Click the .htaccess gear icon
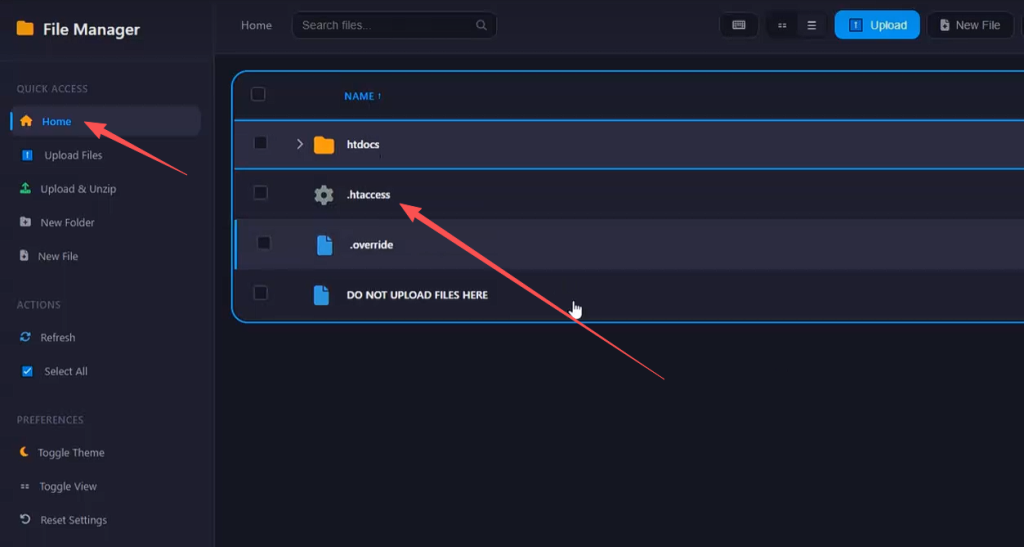The height and width of the screenshot is (547, 1024). [x=324, y=195]
